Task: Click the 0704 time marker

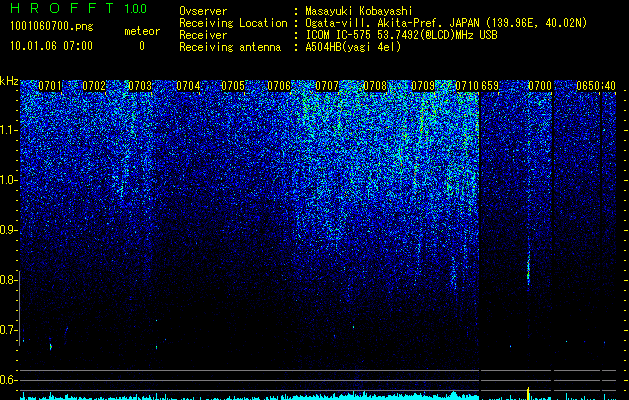Action: [x=188, y=86]
